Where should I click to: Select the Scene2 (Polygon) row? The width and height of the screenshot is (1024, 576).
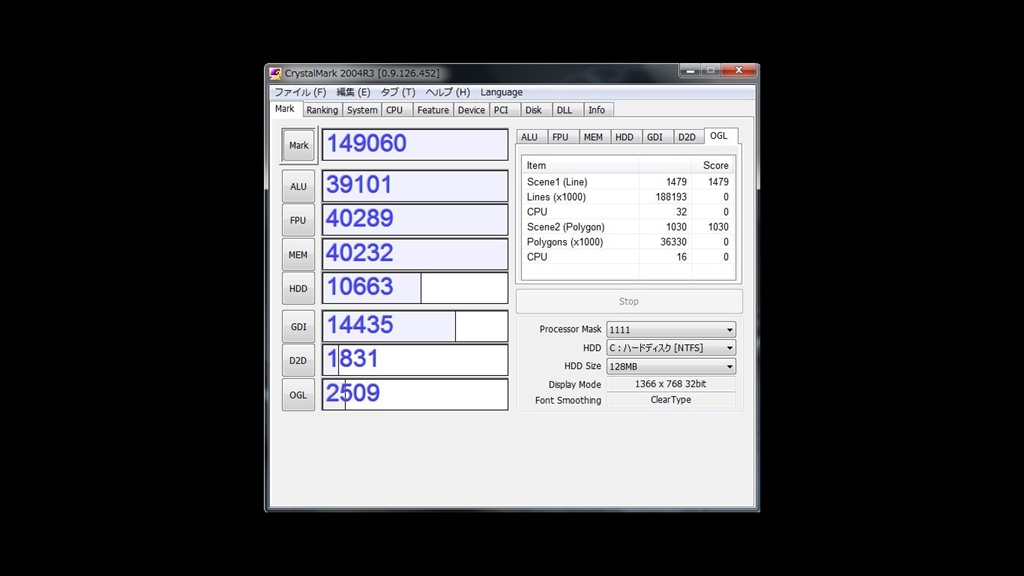tap(628, 227)
